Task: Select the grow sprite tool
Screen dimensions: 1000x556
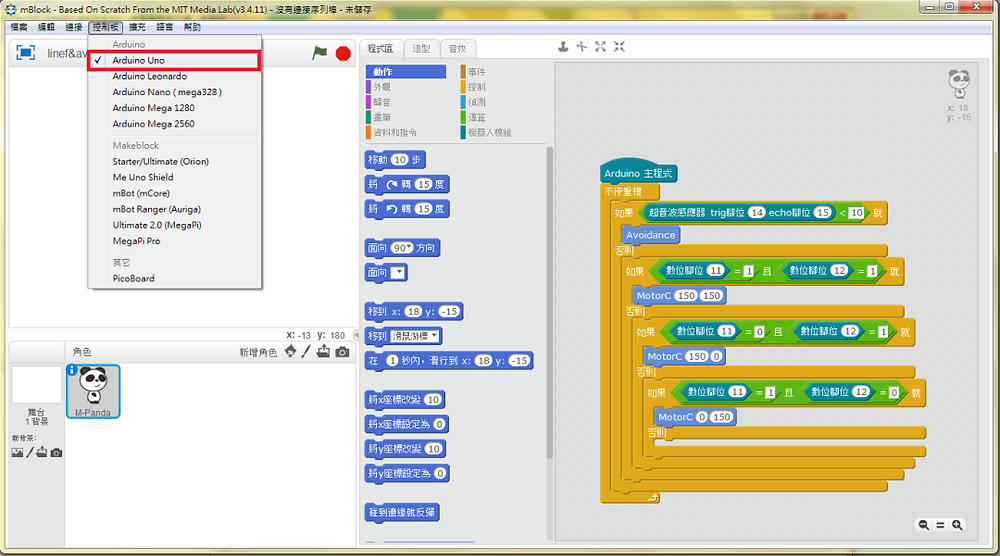Action: [x=600, y=47]
